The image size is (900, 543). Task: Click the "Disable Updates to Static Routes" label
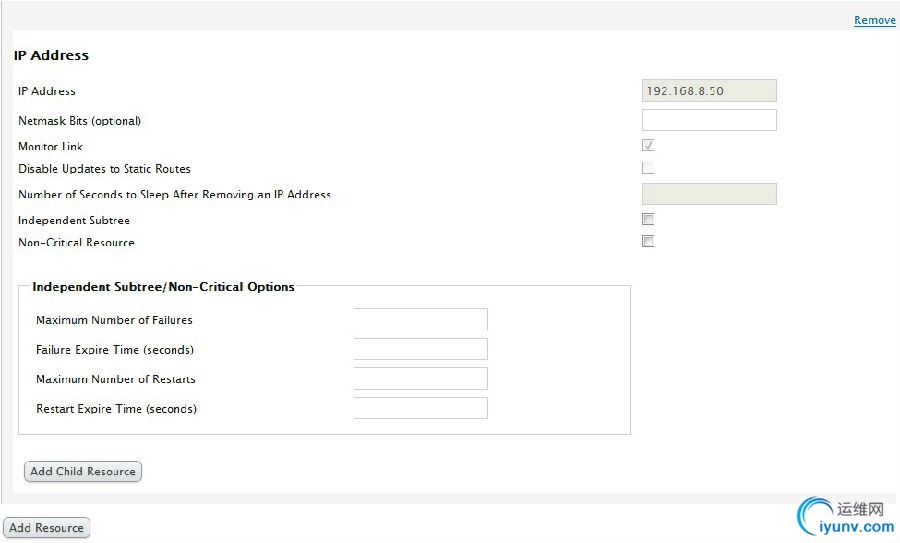(x=104, y=169)
